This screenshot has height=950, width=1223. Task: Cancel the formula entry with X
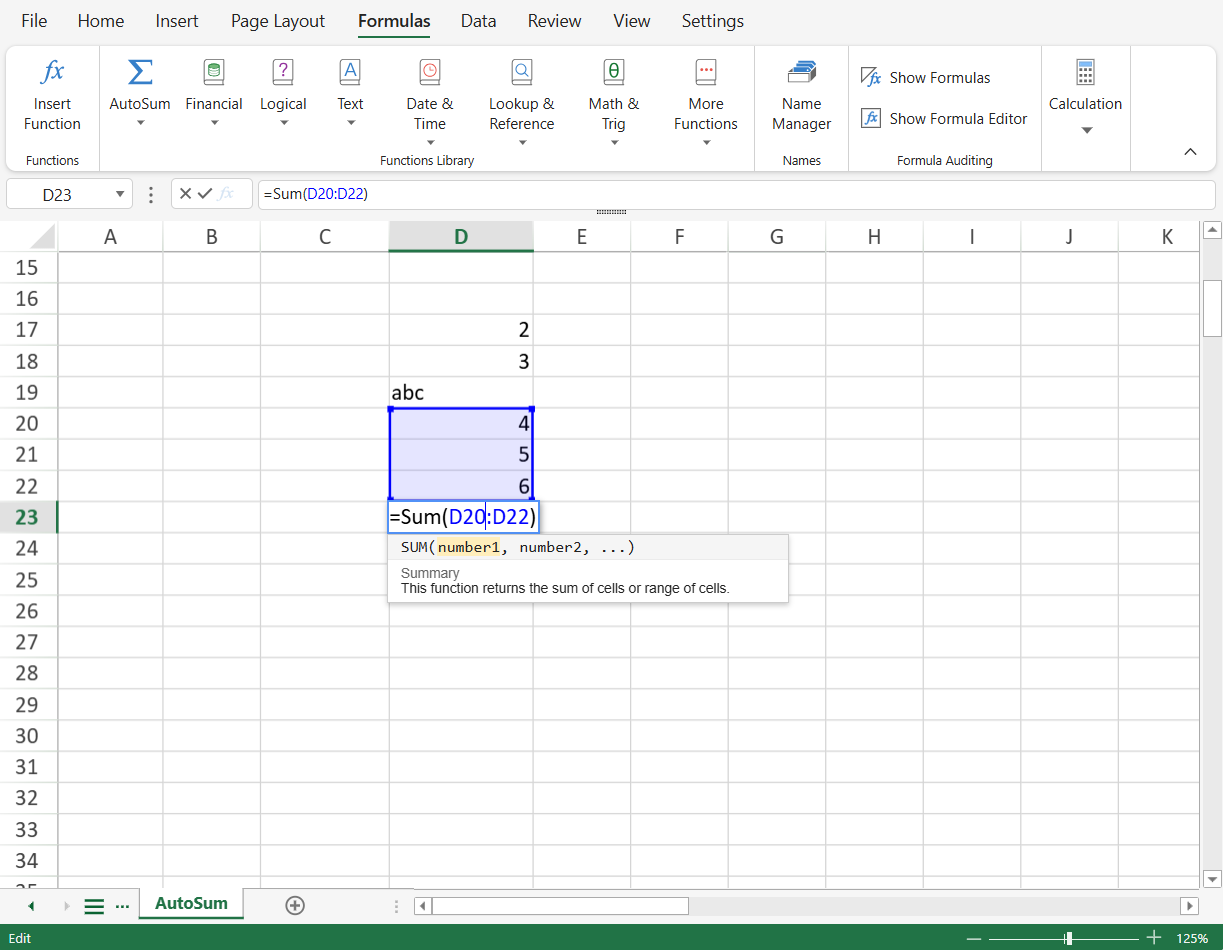click(x=186, y=194)
